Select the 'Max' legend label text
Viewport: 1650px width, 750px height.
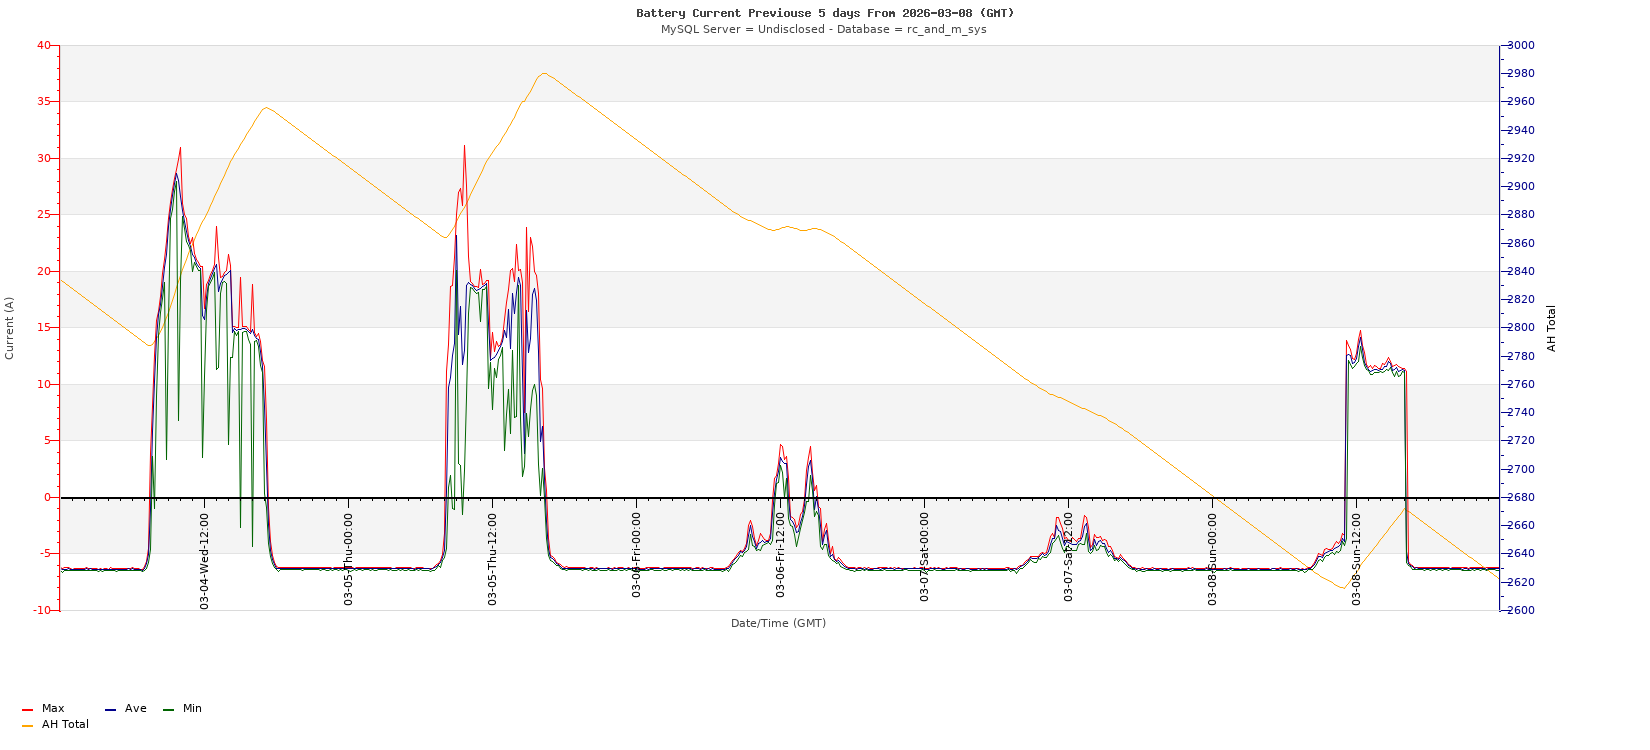tap(53, 709)
